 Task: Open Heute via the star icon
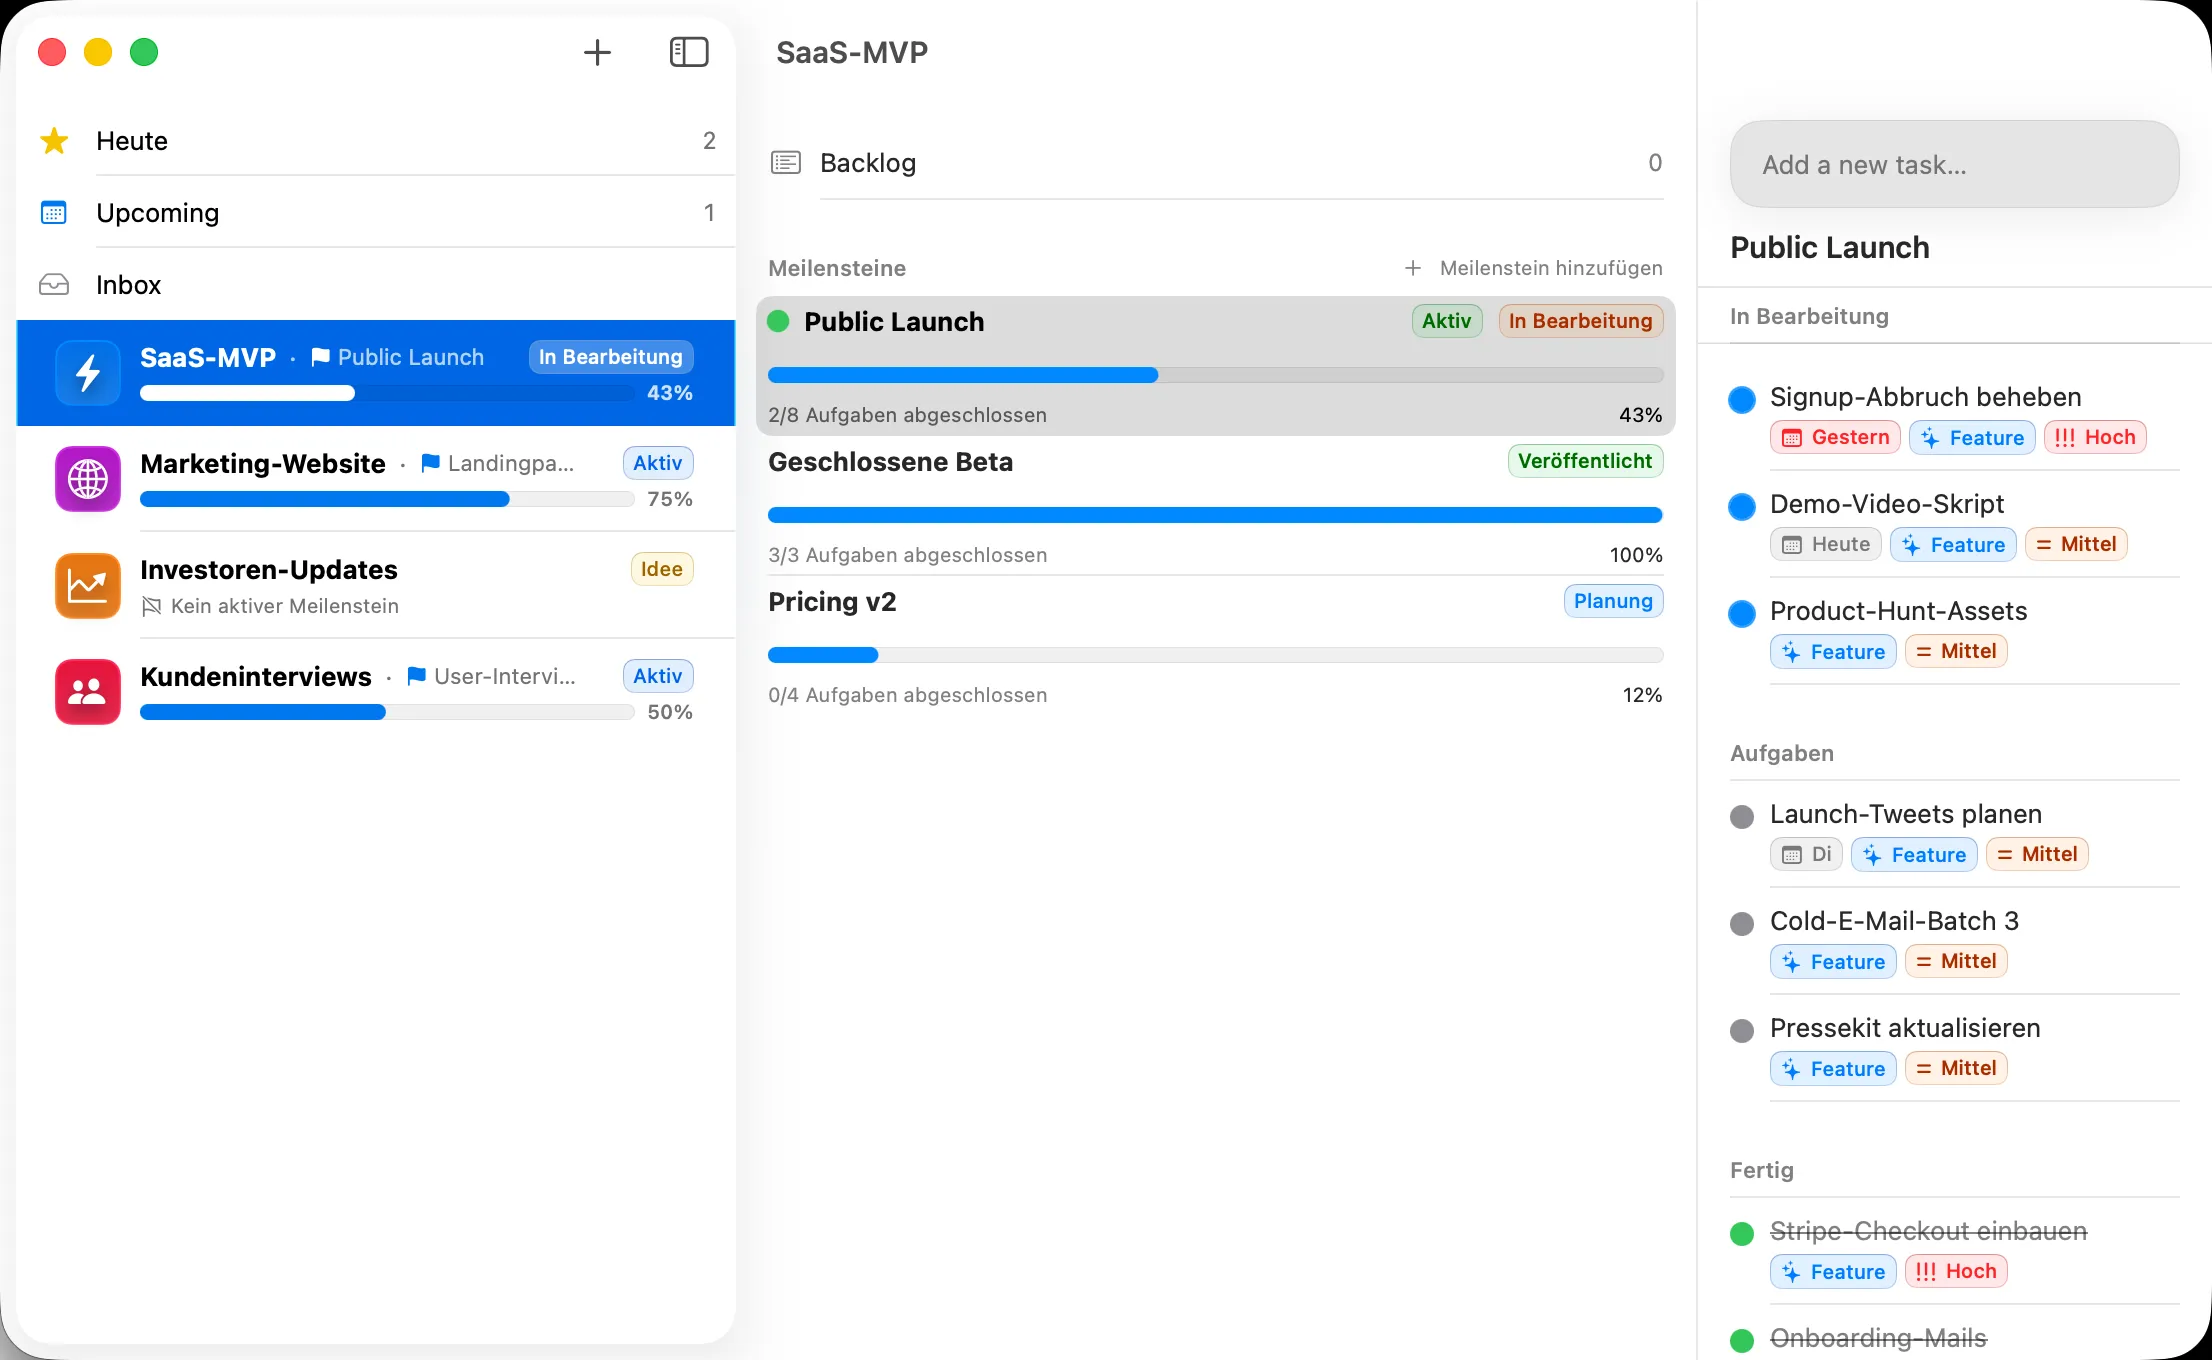click(x=54, y=141)
